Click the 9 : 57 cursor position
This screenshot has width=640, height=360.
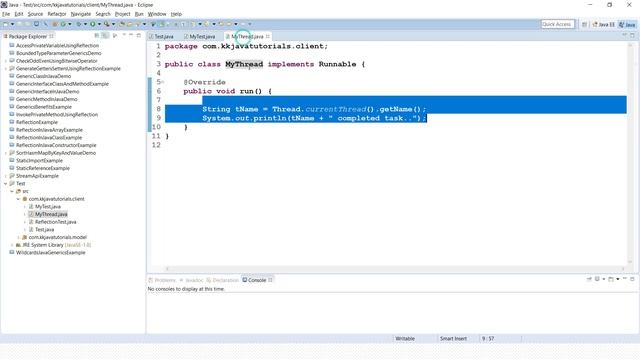click(x=488, y=338)
